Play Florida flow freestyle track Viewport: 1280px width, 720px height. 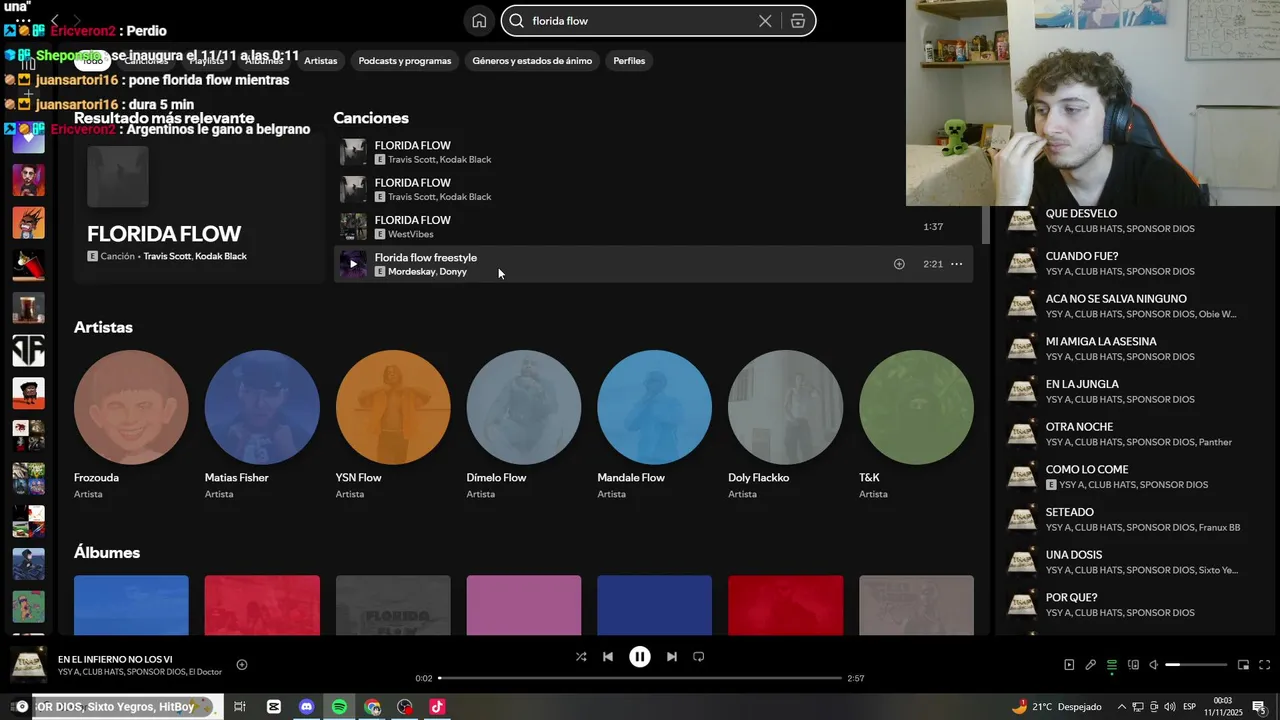353,264
